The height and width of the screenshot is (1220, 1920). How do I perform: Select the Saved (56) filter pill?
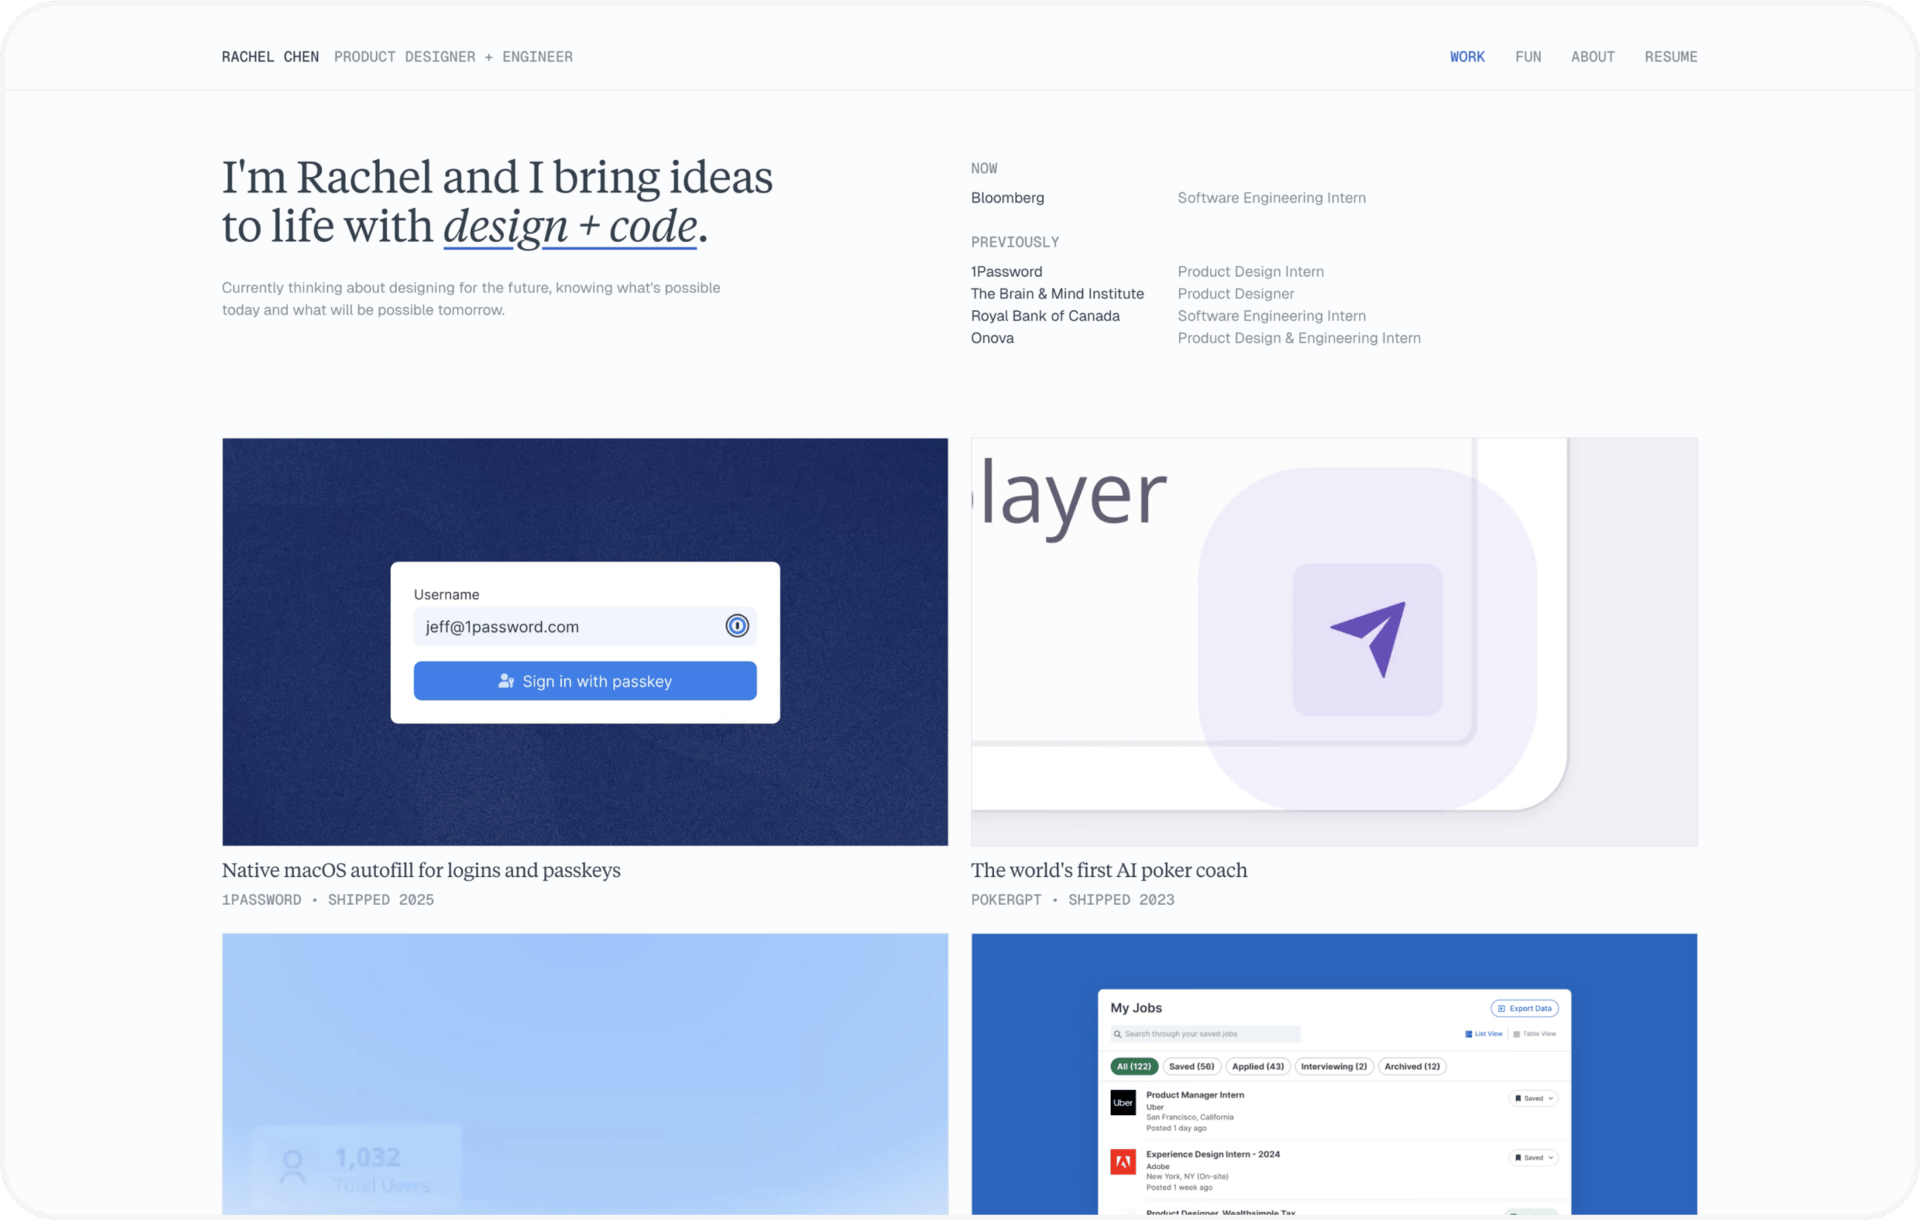pyautogui.click(x=1192, y=1066)
